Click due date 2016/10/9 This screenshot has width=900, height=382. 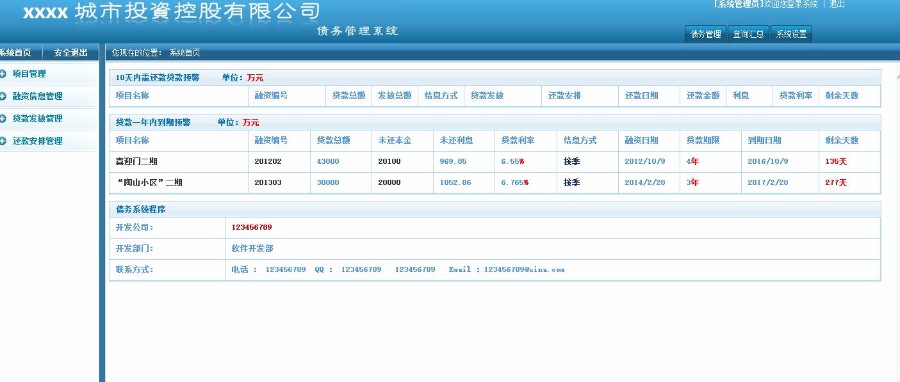click(x=768, y=162)
